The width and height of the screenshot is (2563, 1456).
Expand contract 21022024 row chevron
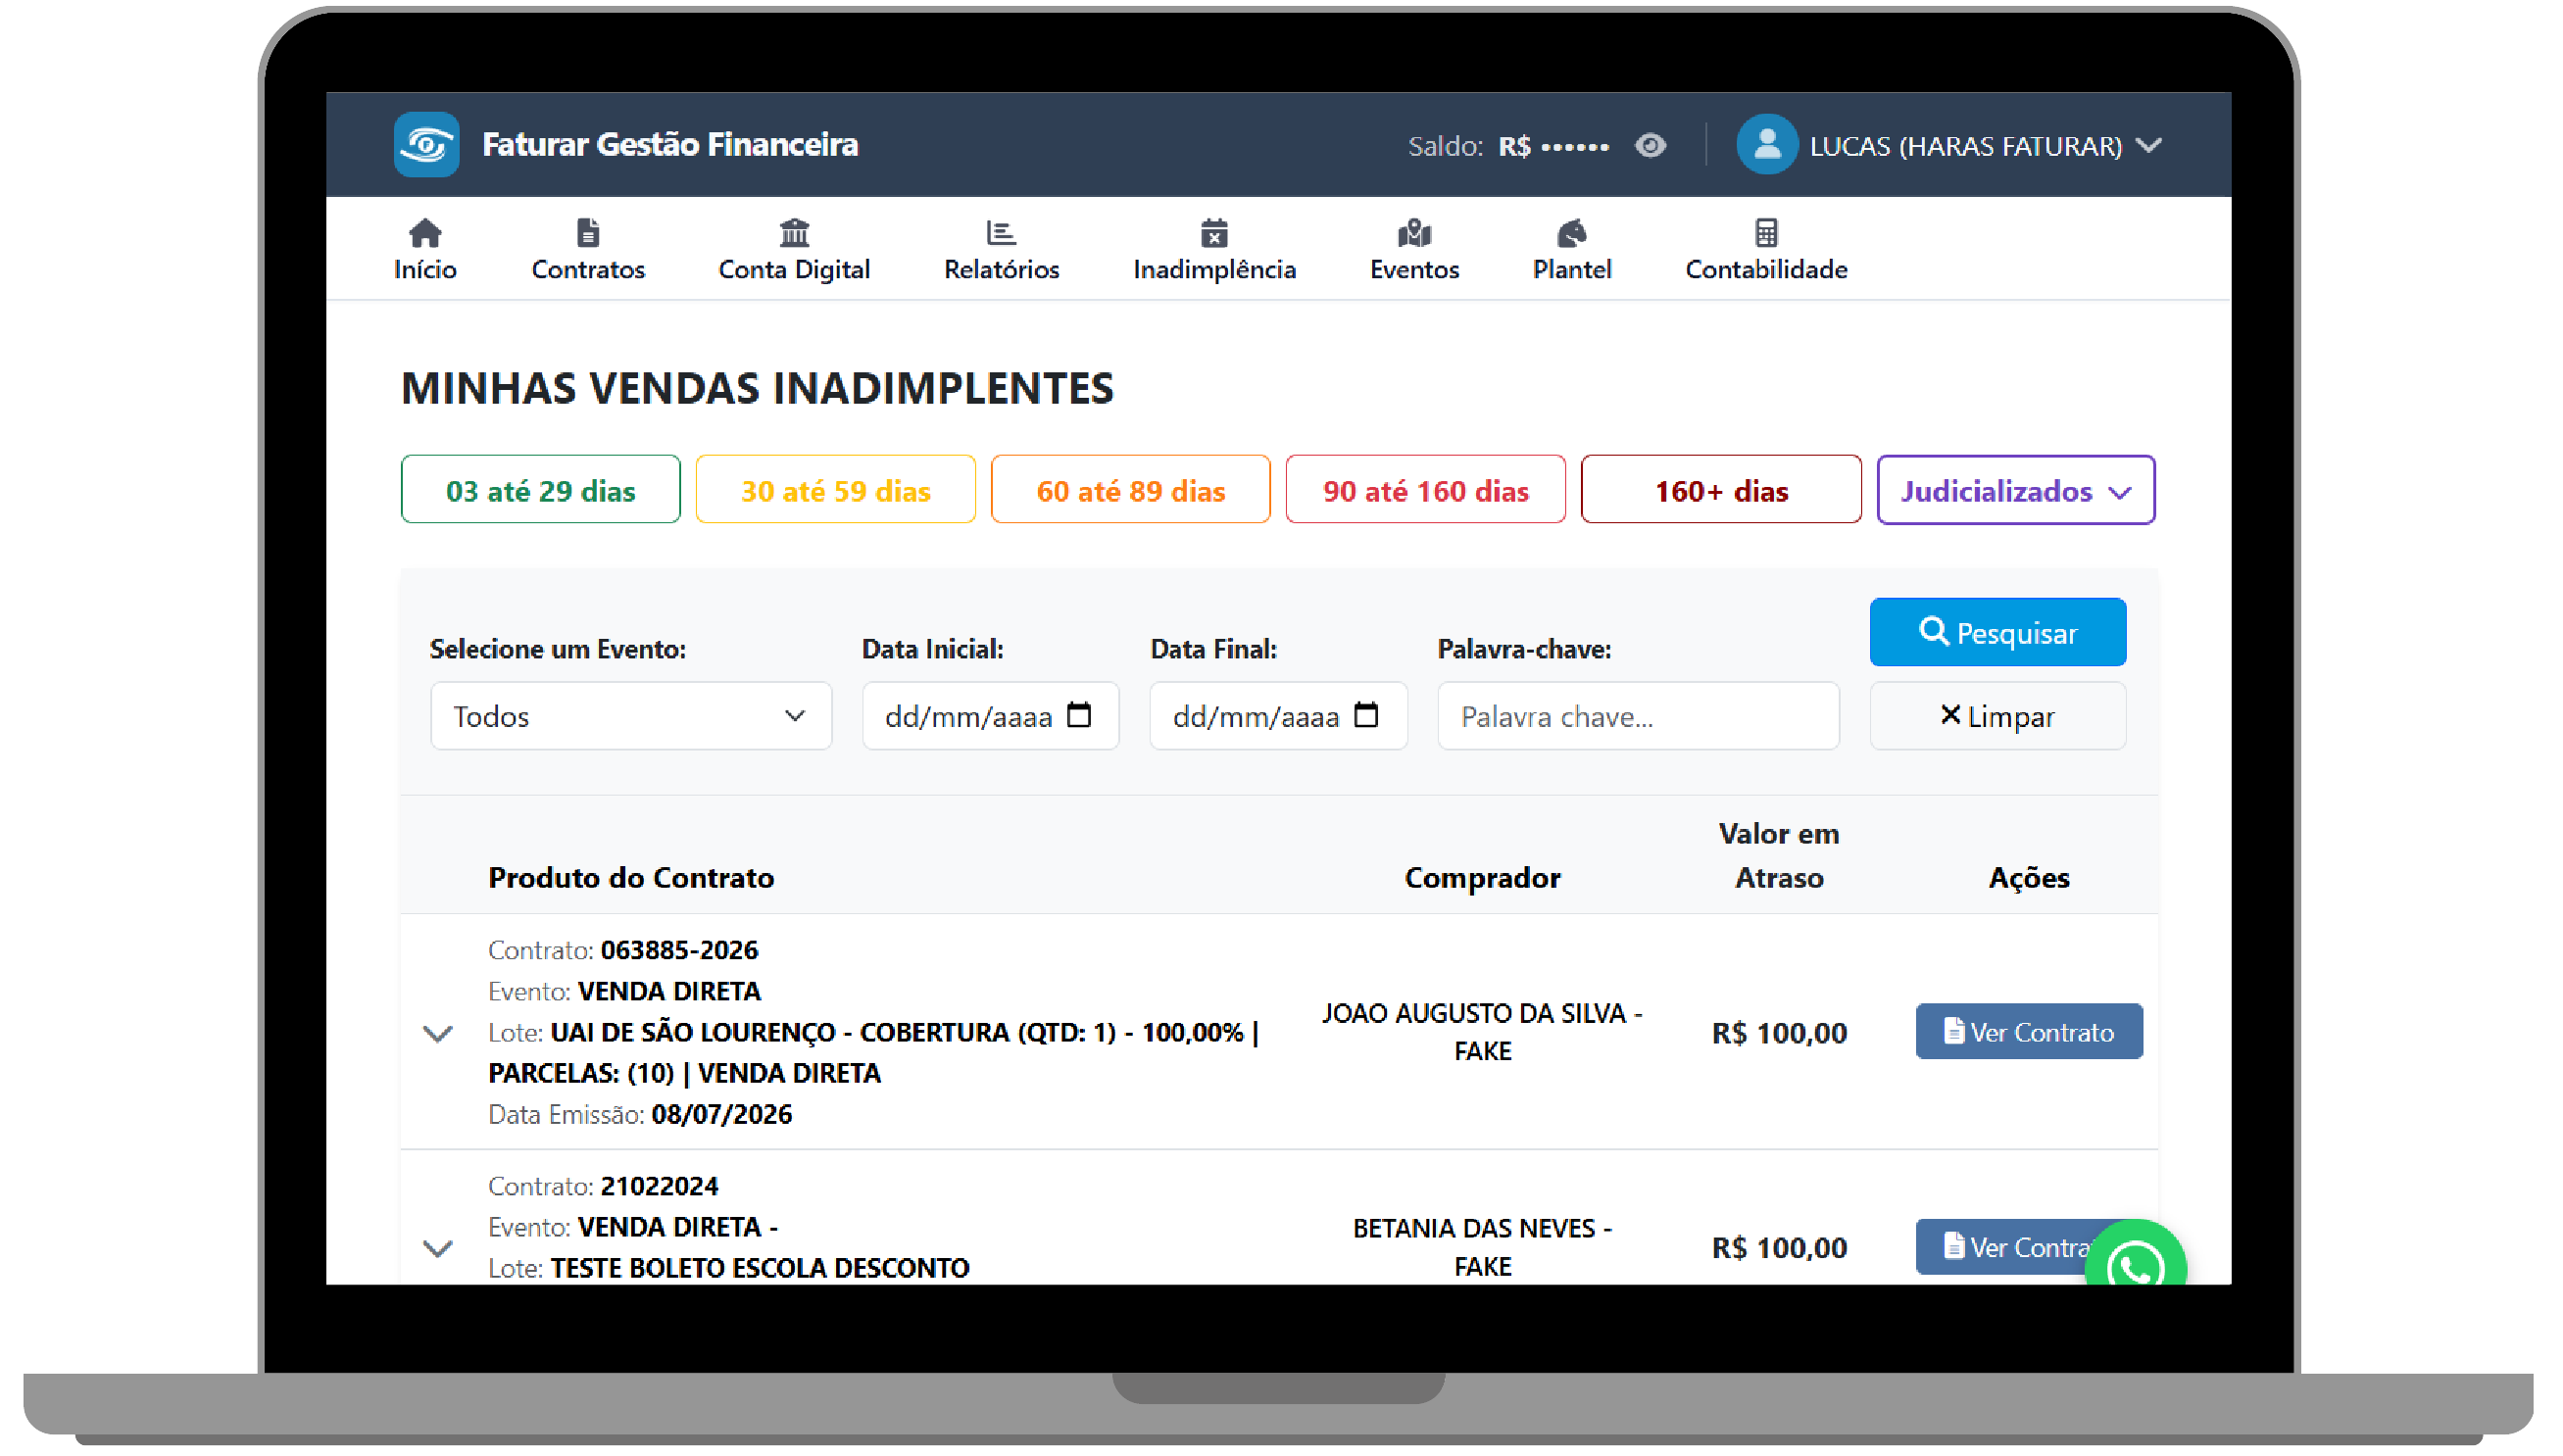(x=438, y=1250)
